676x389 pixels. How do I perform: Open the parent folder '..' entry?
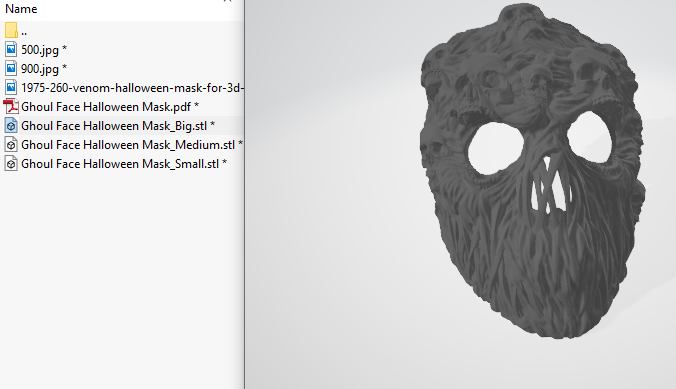pyautogui.click(x=24, y=31)
